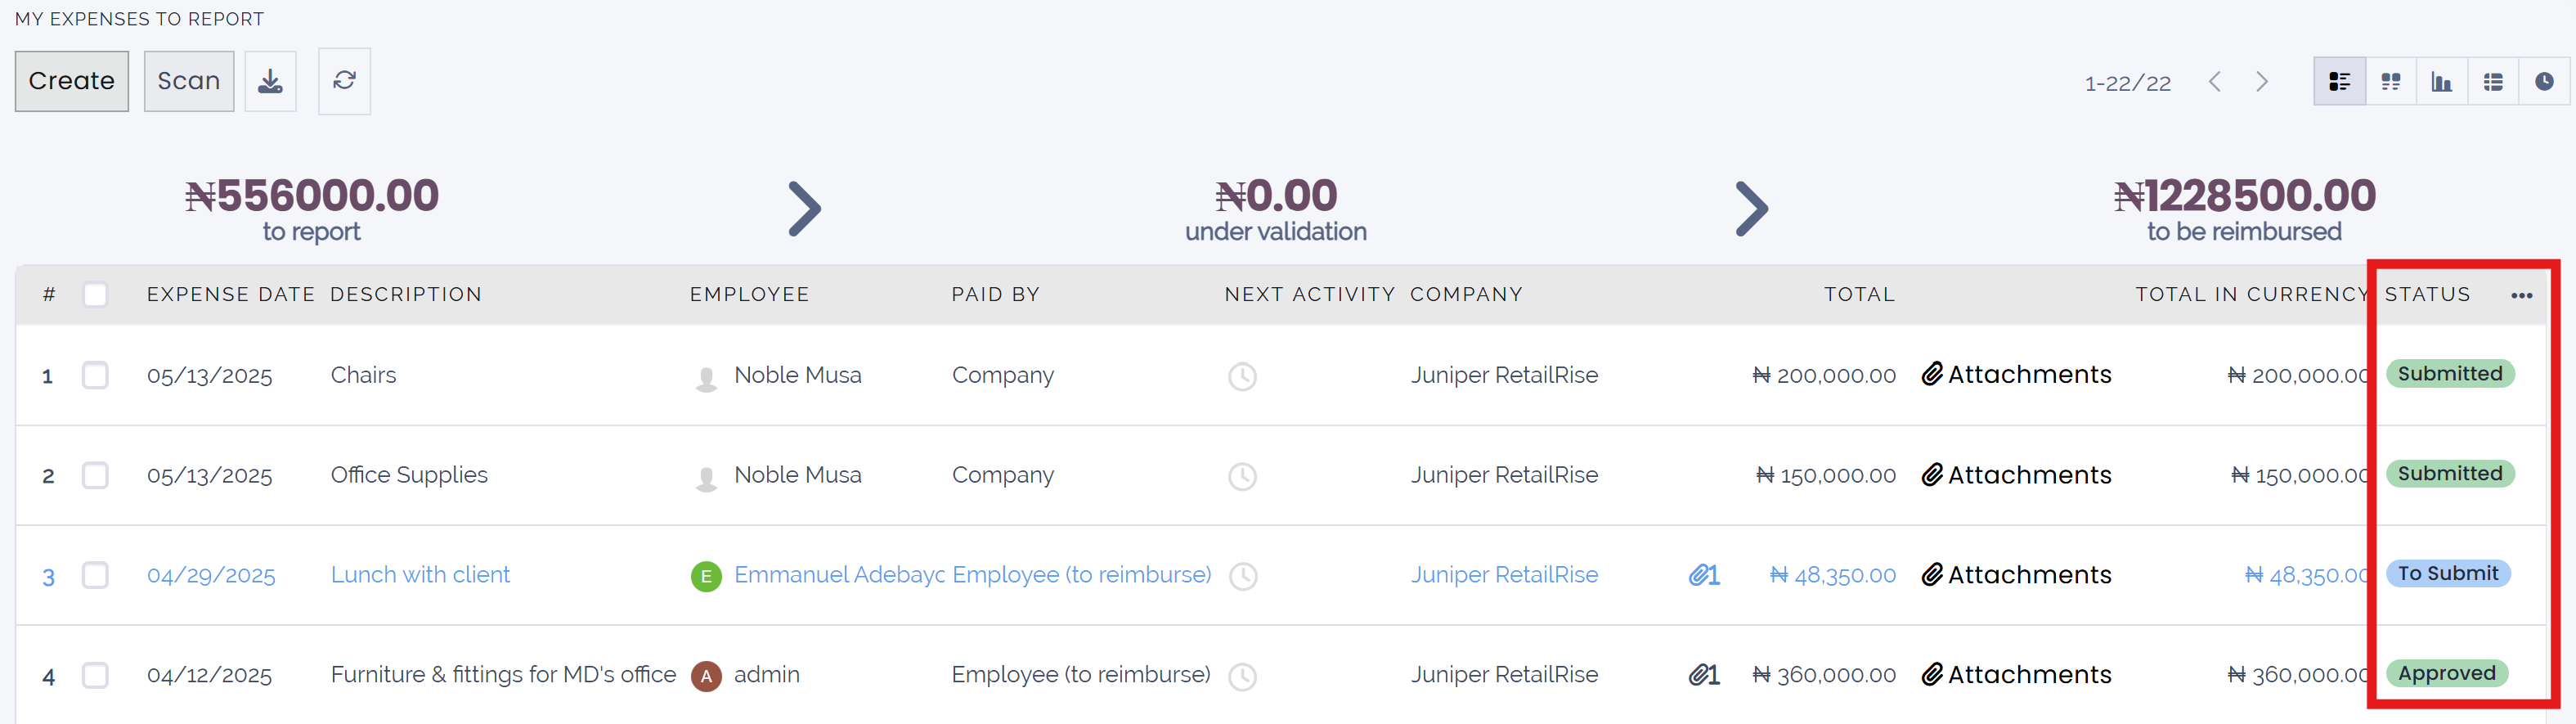Open optional columns three-dot menu
The height and width of the screenshot is (724, 2576).
pos(2521,295)
